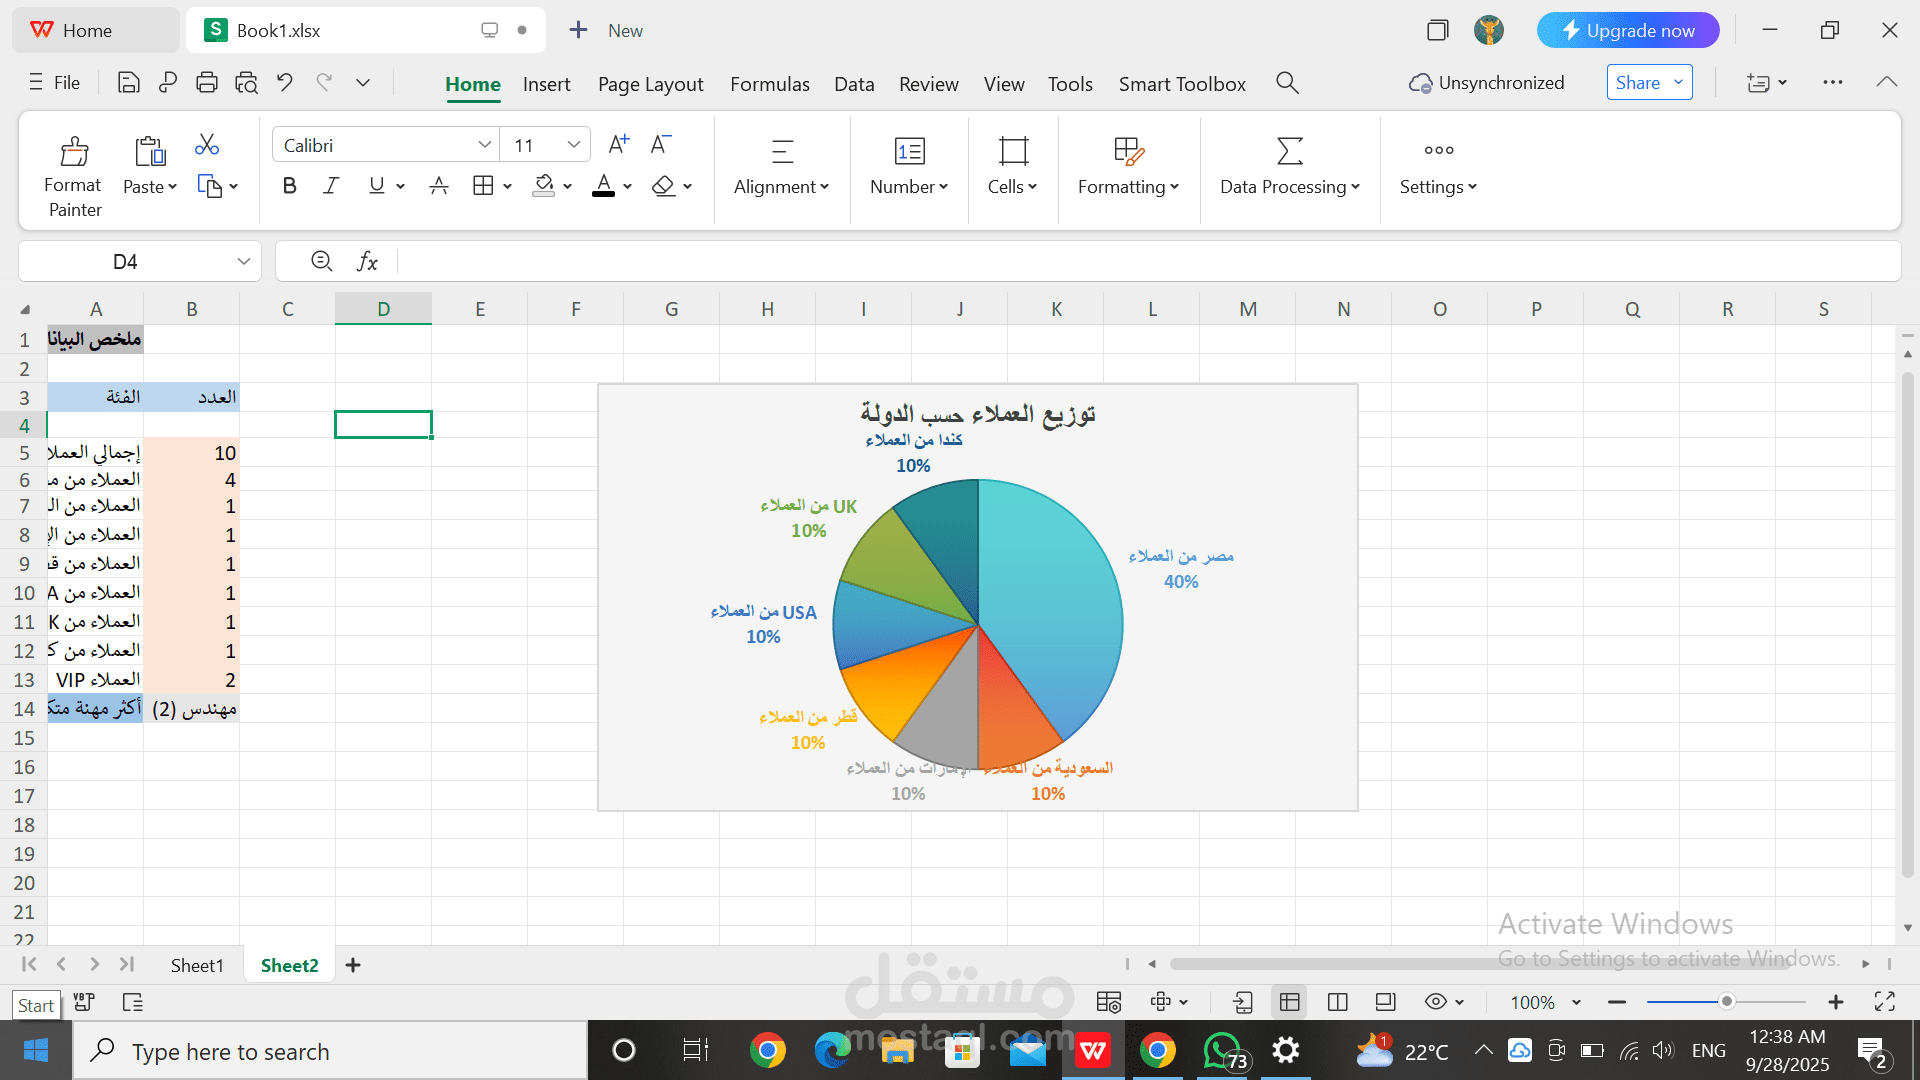The width and height of the screenshot is (1920, 1080).
Task: Open the Calibri font name dropdown
Action: 484,145
